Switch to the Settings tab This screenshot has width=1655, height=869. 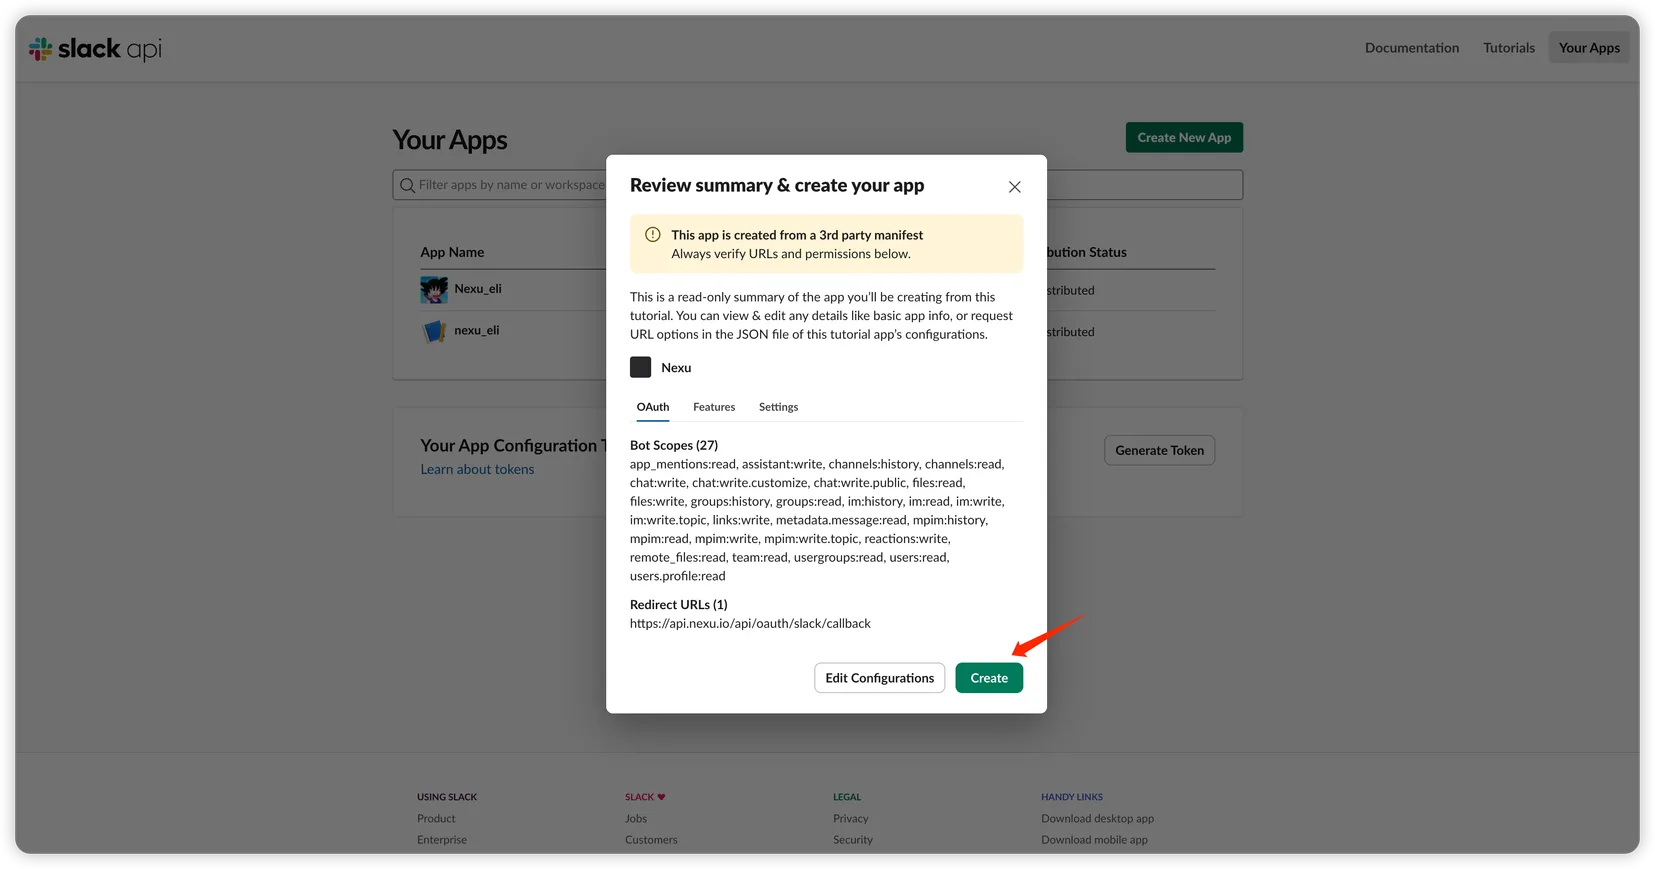[778, 407]
